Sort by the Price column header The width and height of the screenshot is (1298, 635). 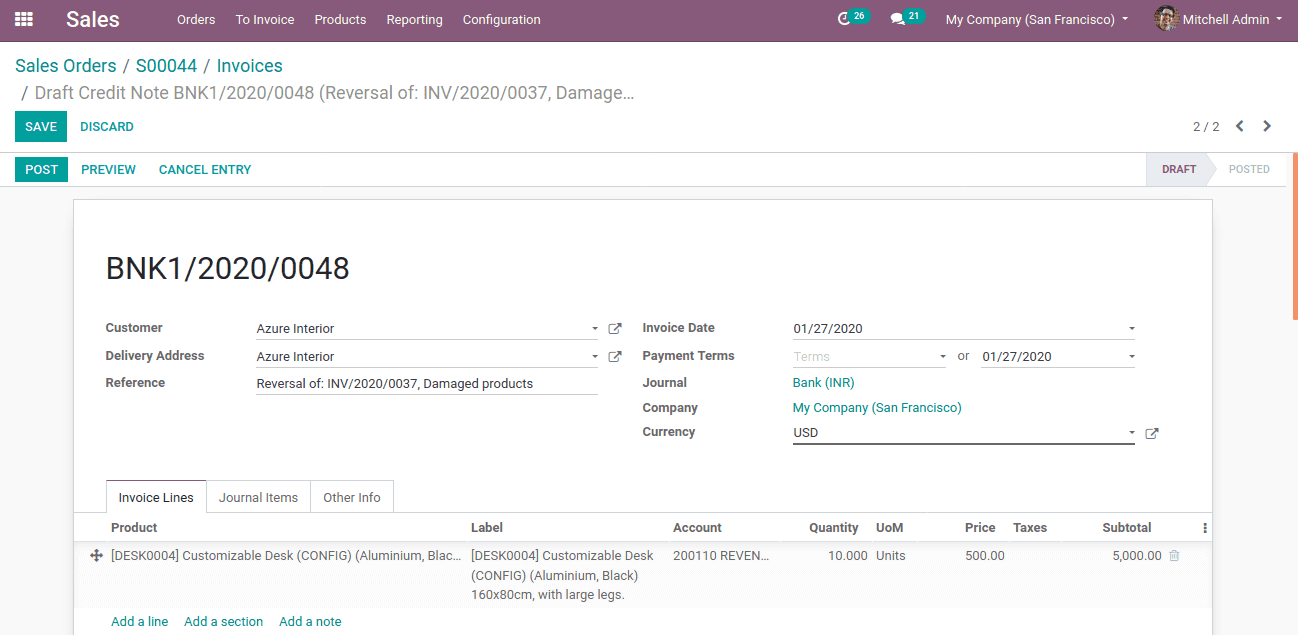click(x=980, y=528)
